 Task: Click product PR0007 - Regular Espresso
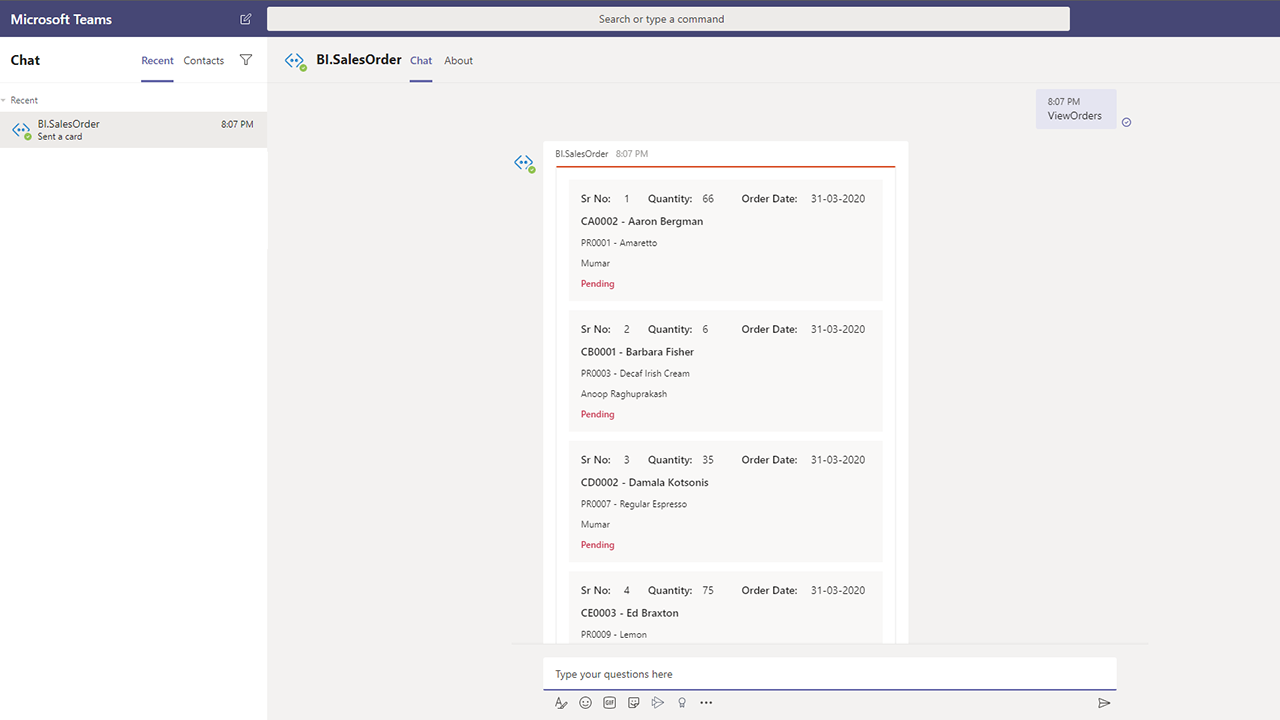tap(634, 504)
